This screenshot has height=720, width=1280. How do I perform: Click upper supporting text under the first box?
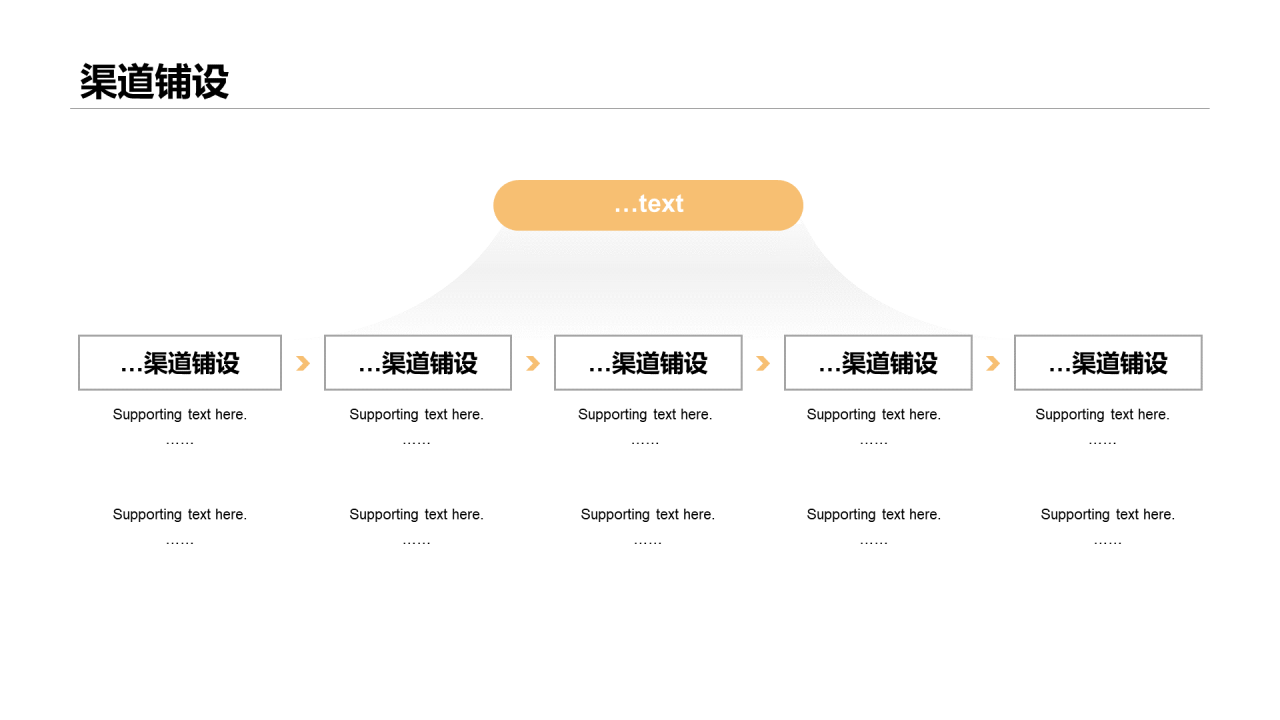click(x=180, y=427)
